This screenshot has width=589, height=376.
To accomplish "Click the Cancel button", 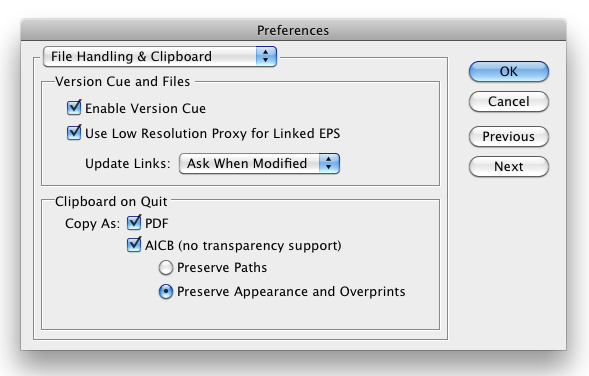I will tap(509, 101).
